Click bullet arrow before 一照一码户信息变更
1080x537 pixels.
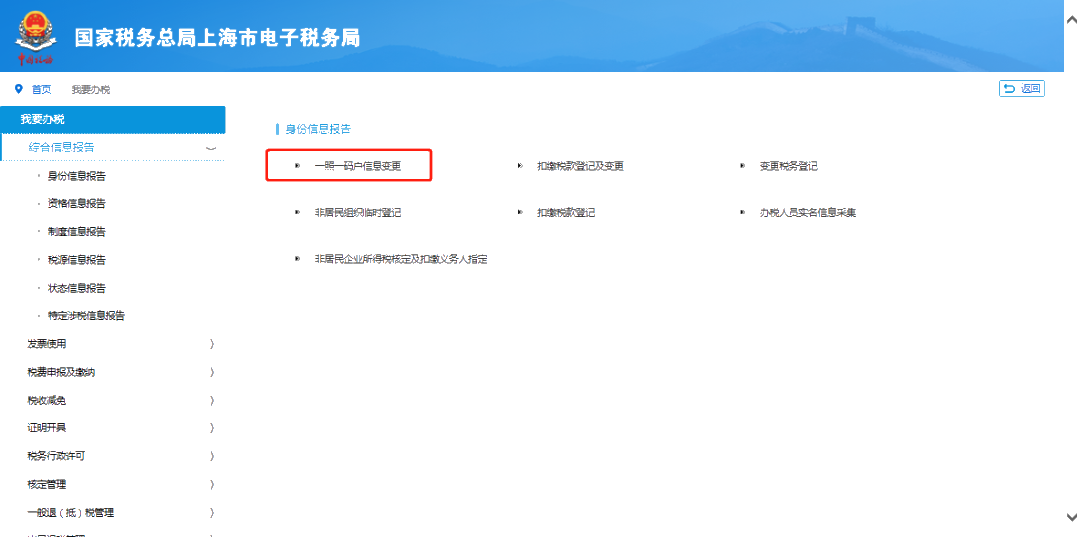298,166
